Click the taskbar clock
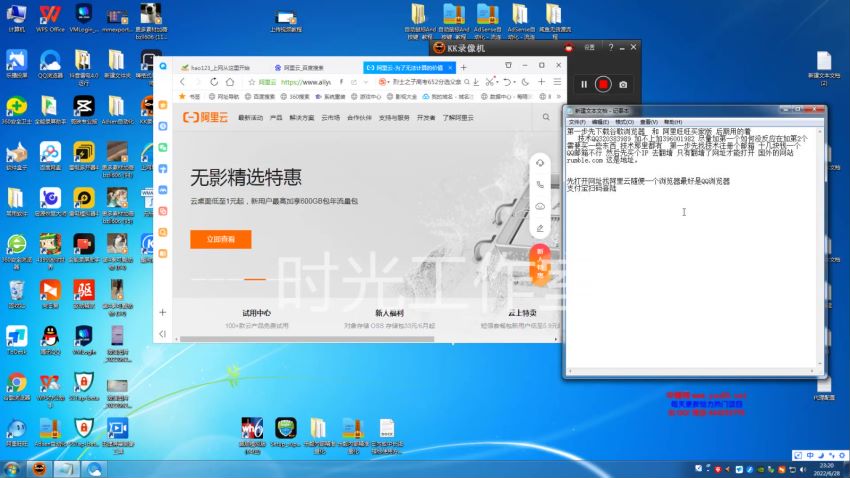Image resolution: width=850 pixels, height=478 pixels. coord(827,469)
